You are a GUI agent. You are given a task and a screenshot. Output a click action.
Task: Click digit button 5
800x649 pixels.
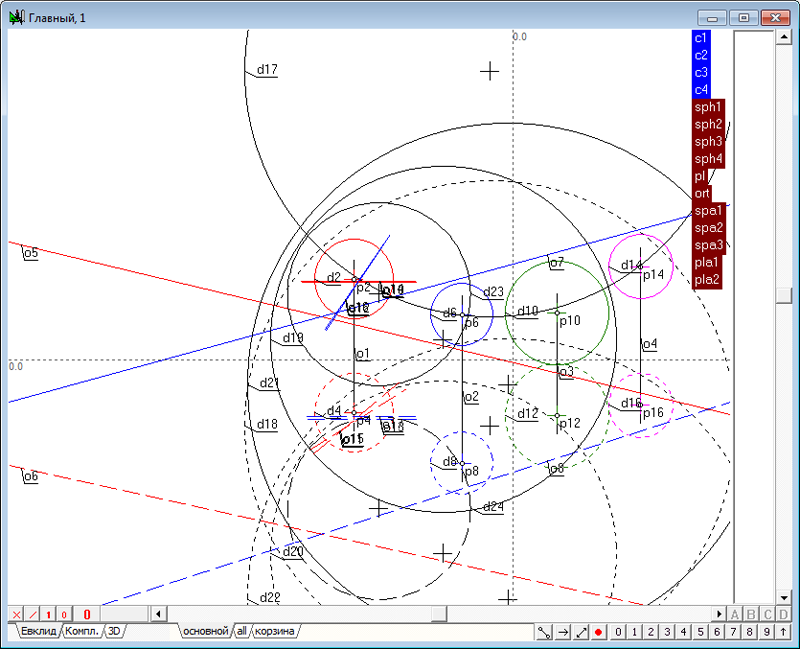(x=701, y=632)
